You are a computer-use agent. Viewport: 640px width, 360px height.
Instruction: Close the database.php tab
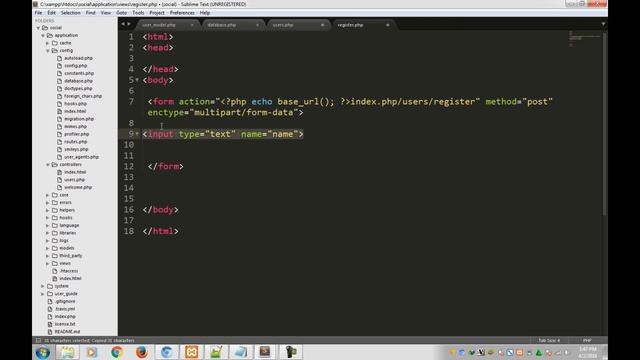click(x=257, y=25)
